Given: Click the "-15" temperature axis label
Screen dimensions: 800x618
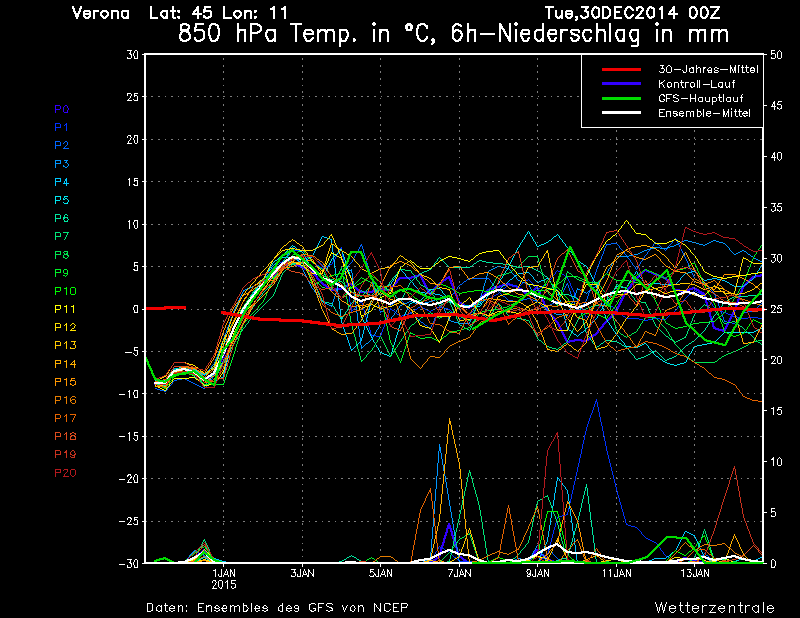Looking at the screenshot, I should tap(128, 436).
